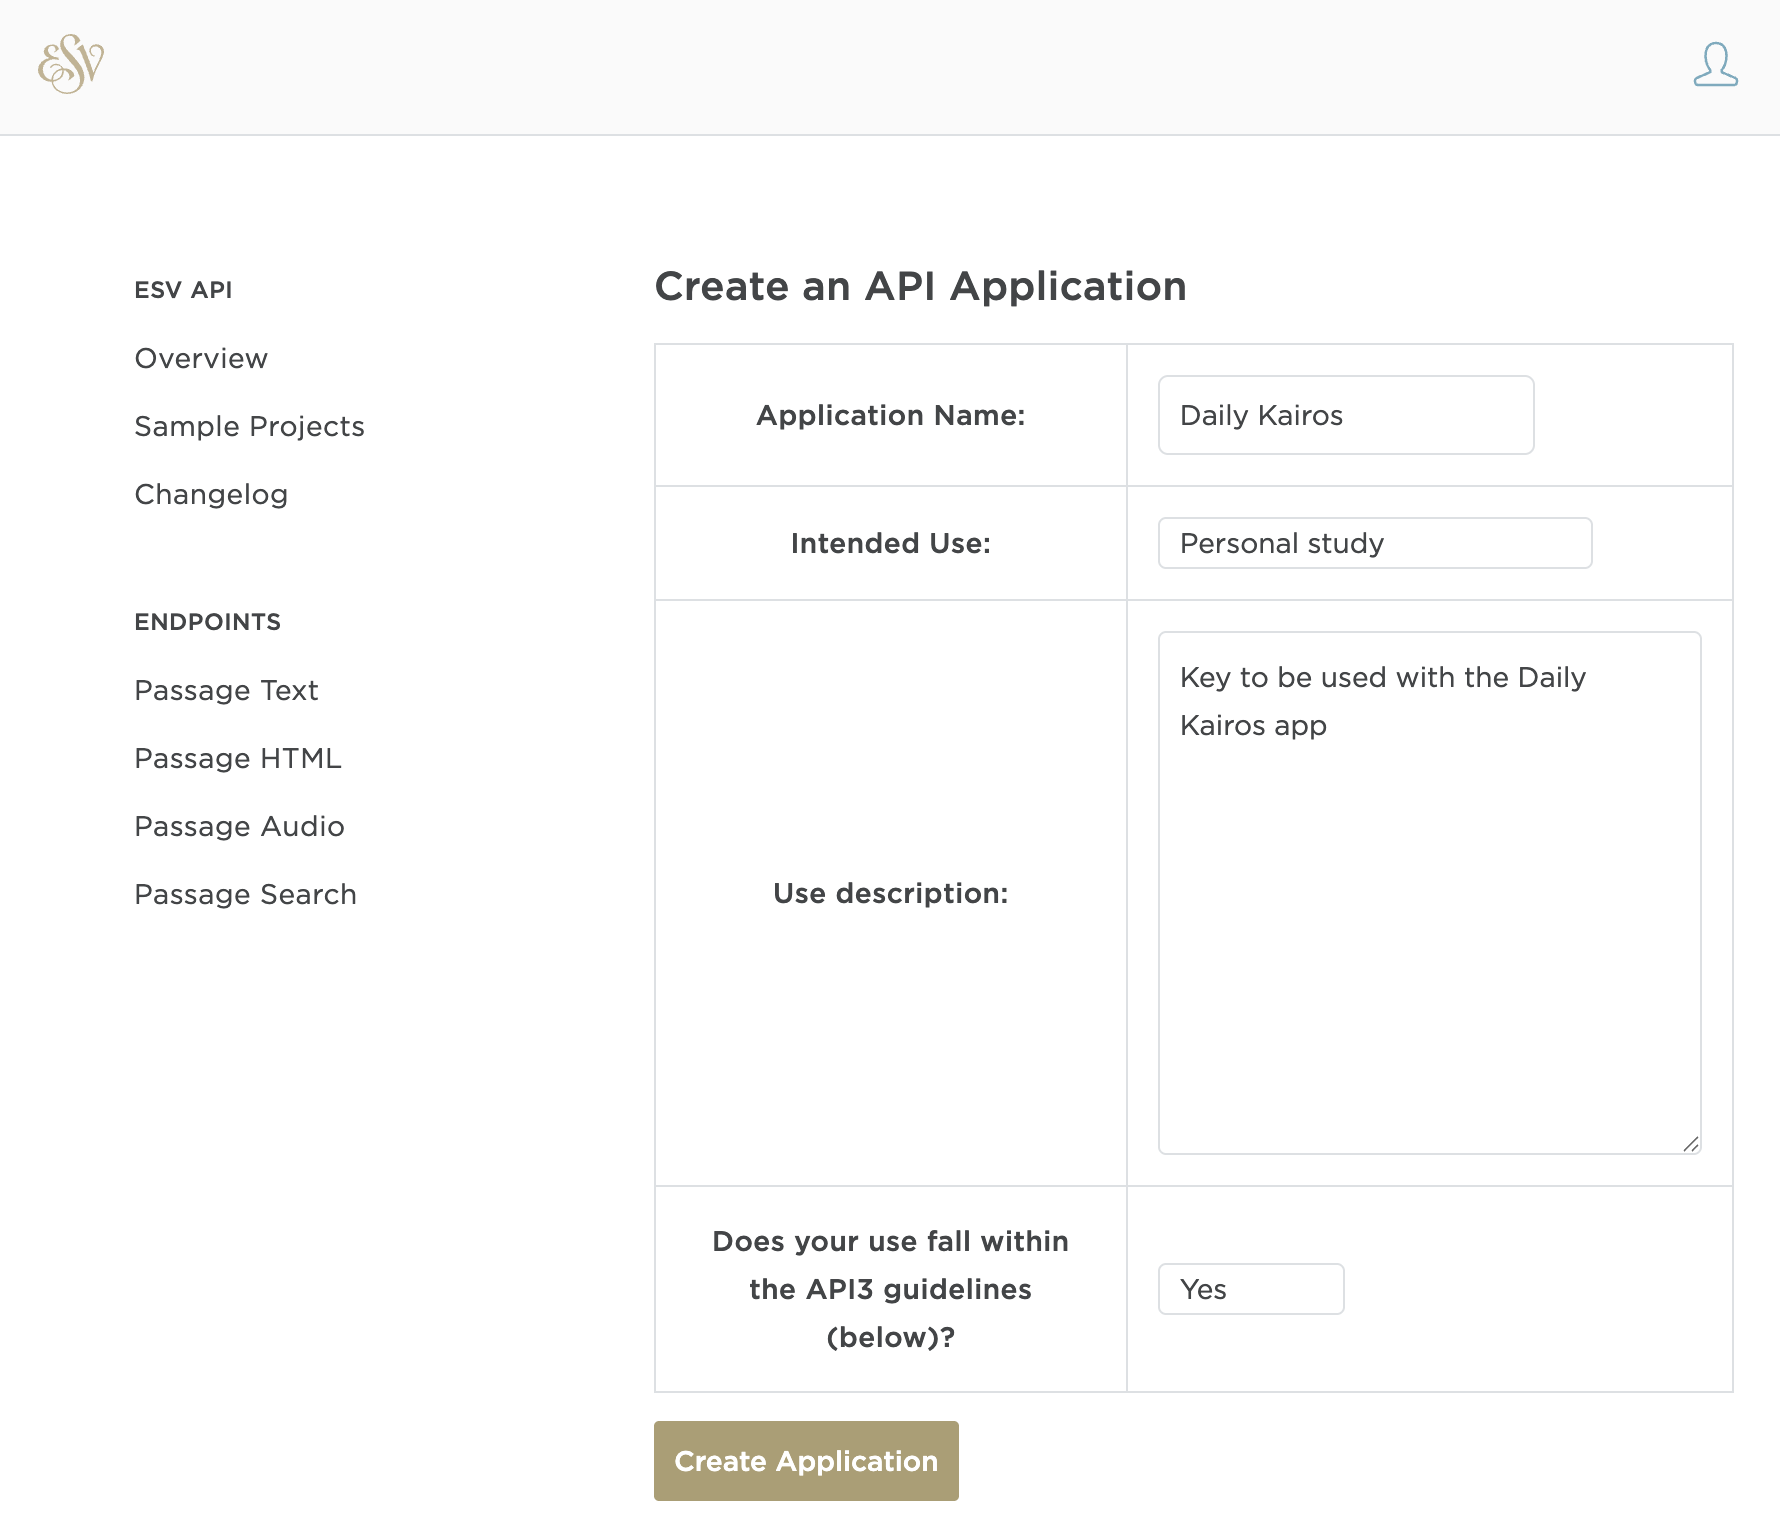Open Passage Text endpoint docs
The width and height of the screenshot is (1780, 1522).
[x=226, y=690]
